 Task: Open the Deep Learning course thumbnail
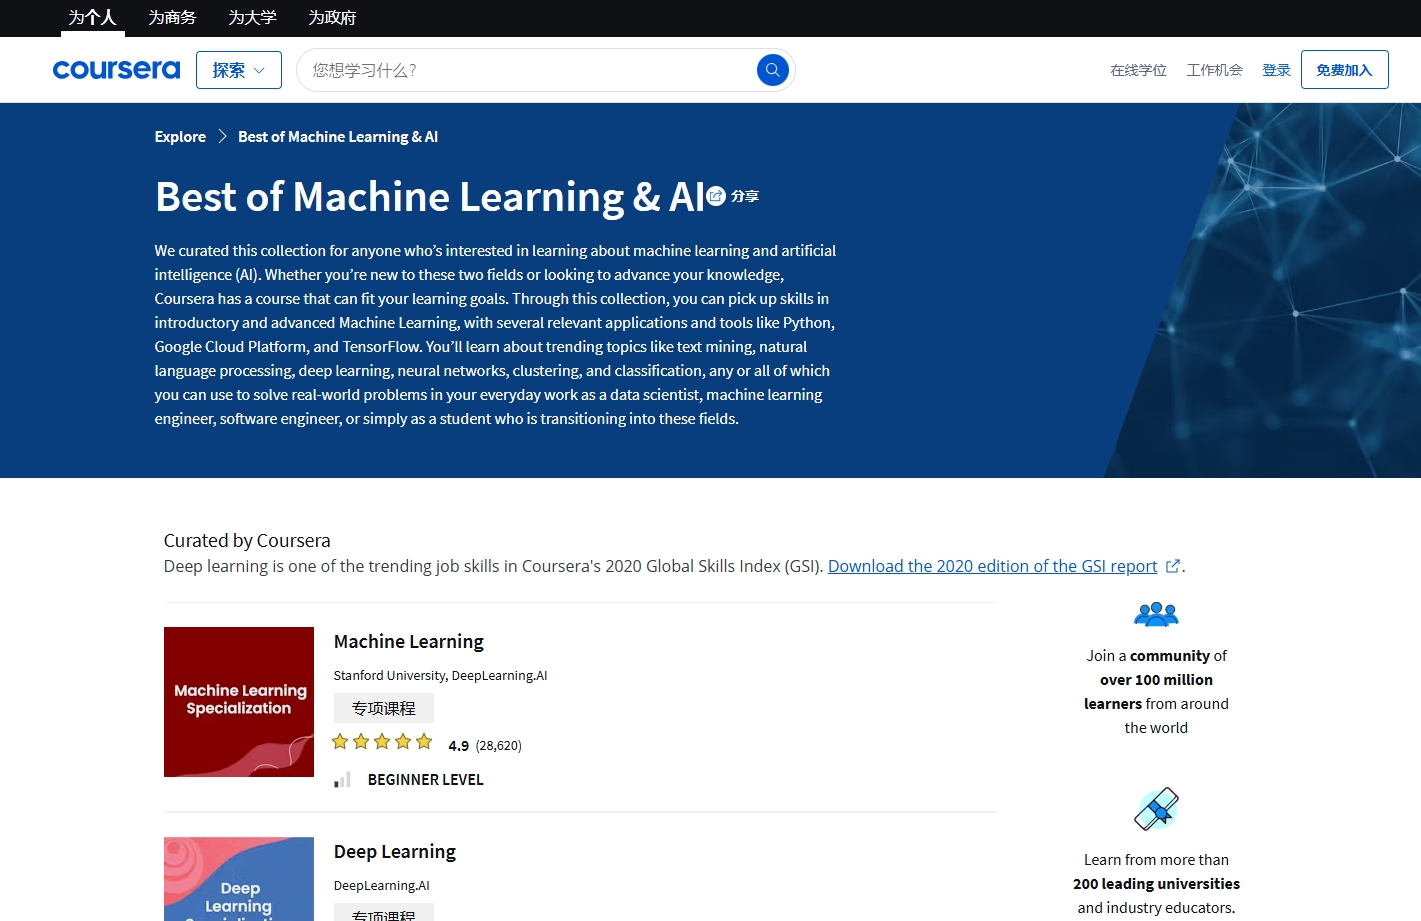click(x=239, y=879)
